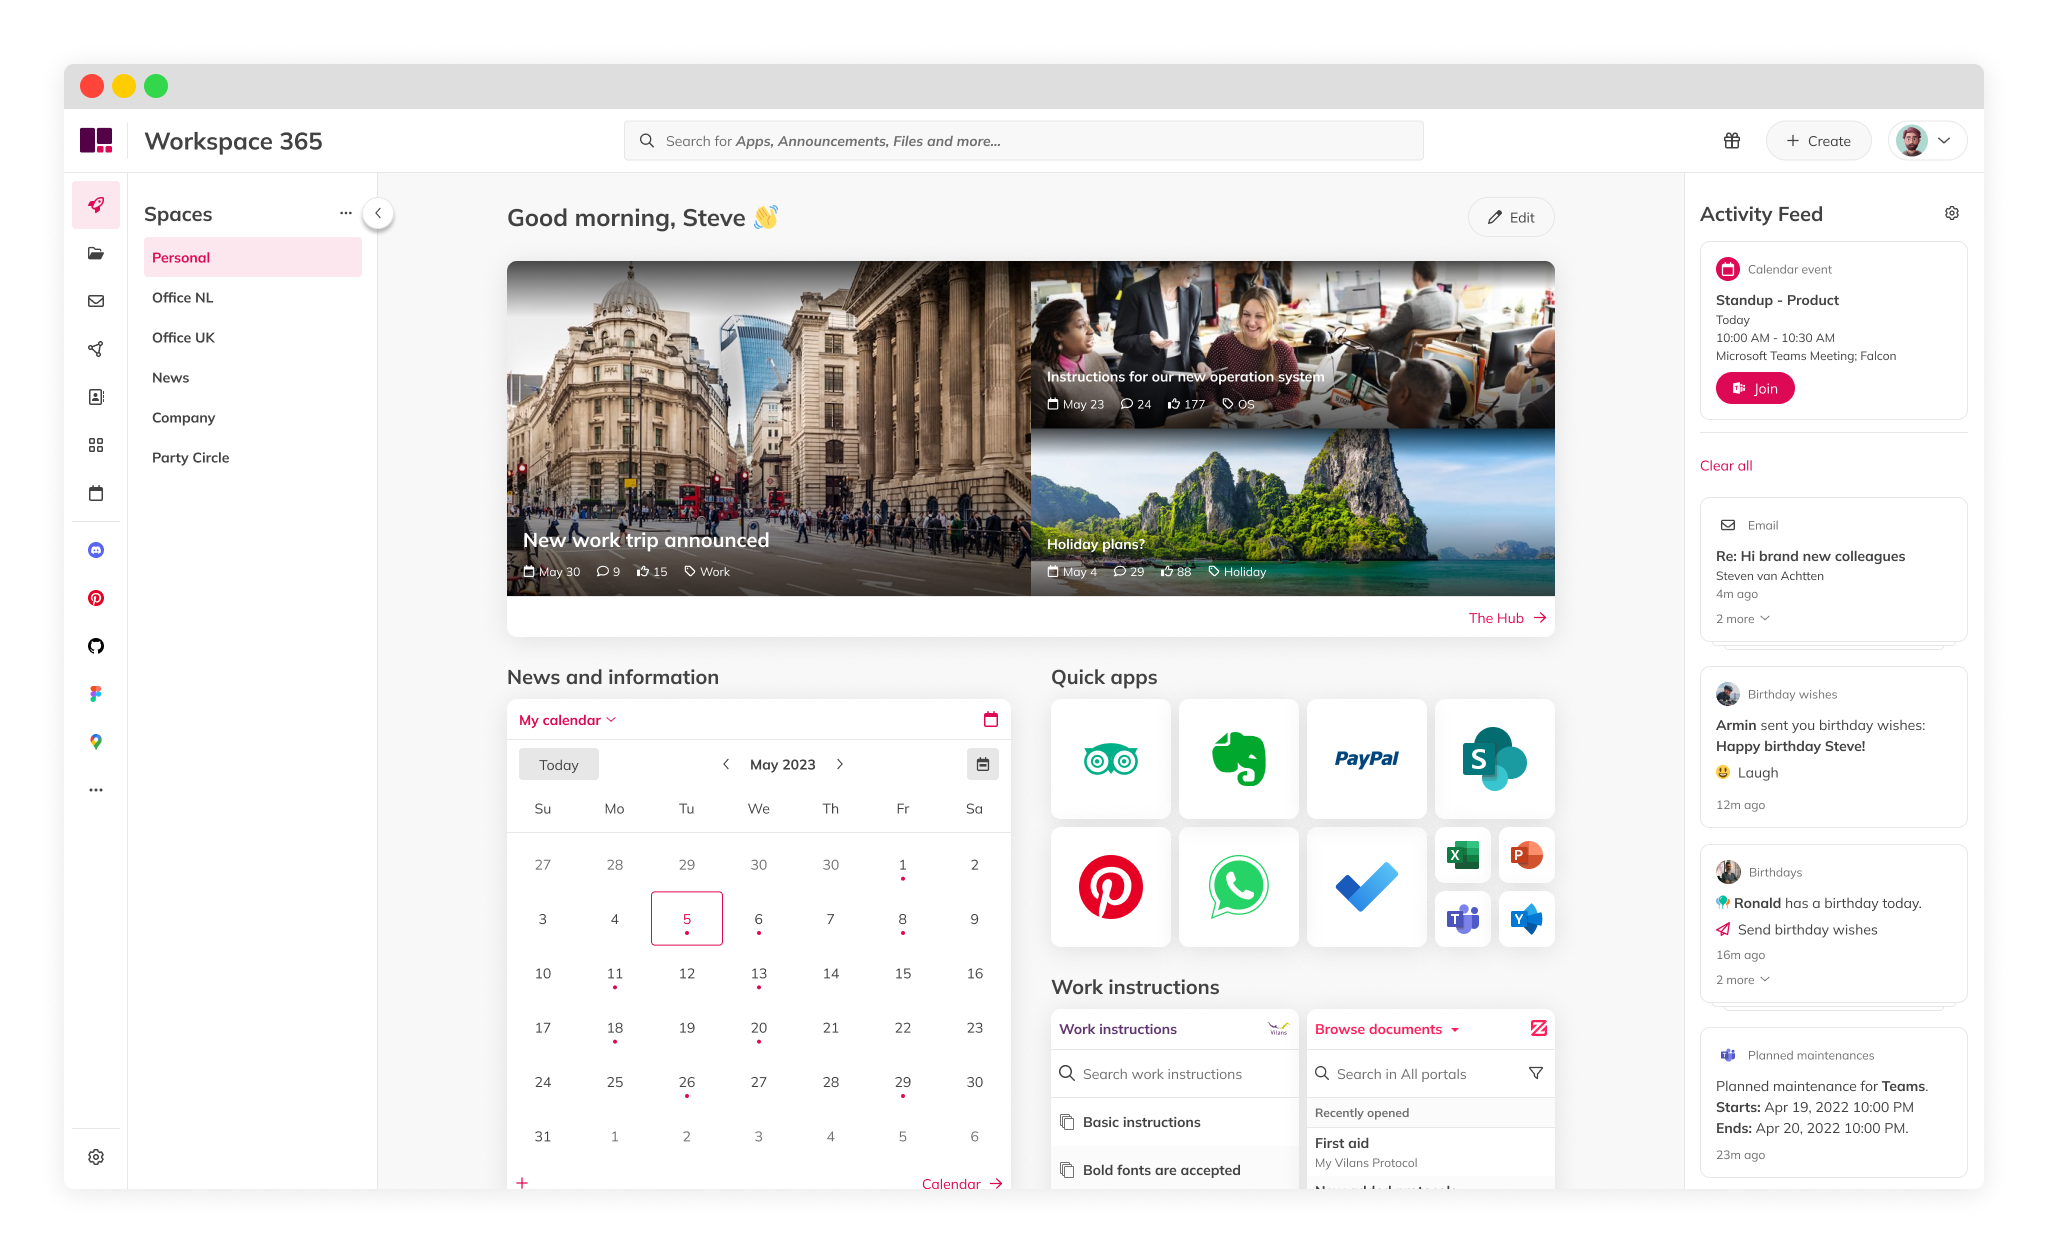The width and height of the screenshot is (2048, 1253).
Task: Toggle the Work instructions filter icon
Action: pos(1535,1072)
